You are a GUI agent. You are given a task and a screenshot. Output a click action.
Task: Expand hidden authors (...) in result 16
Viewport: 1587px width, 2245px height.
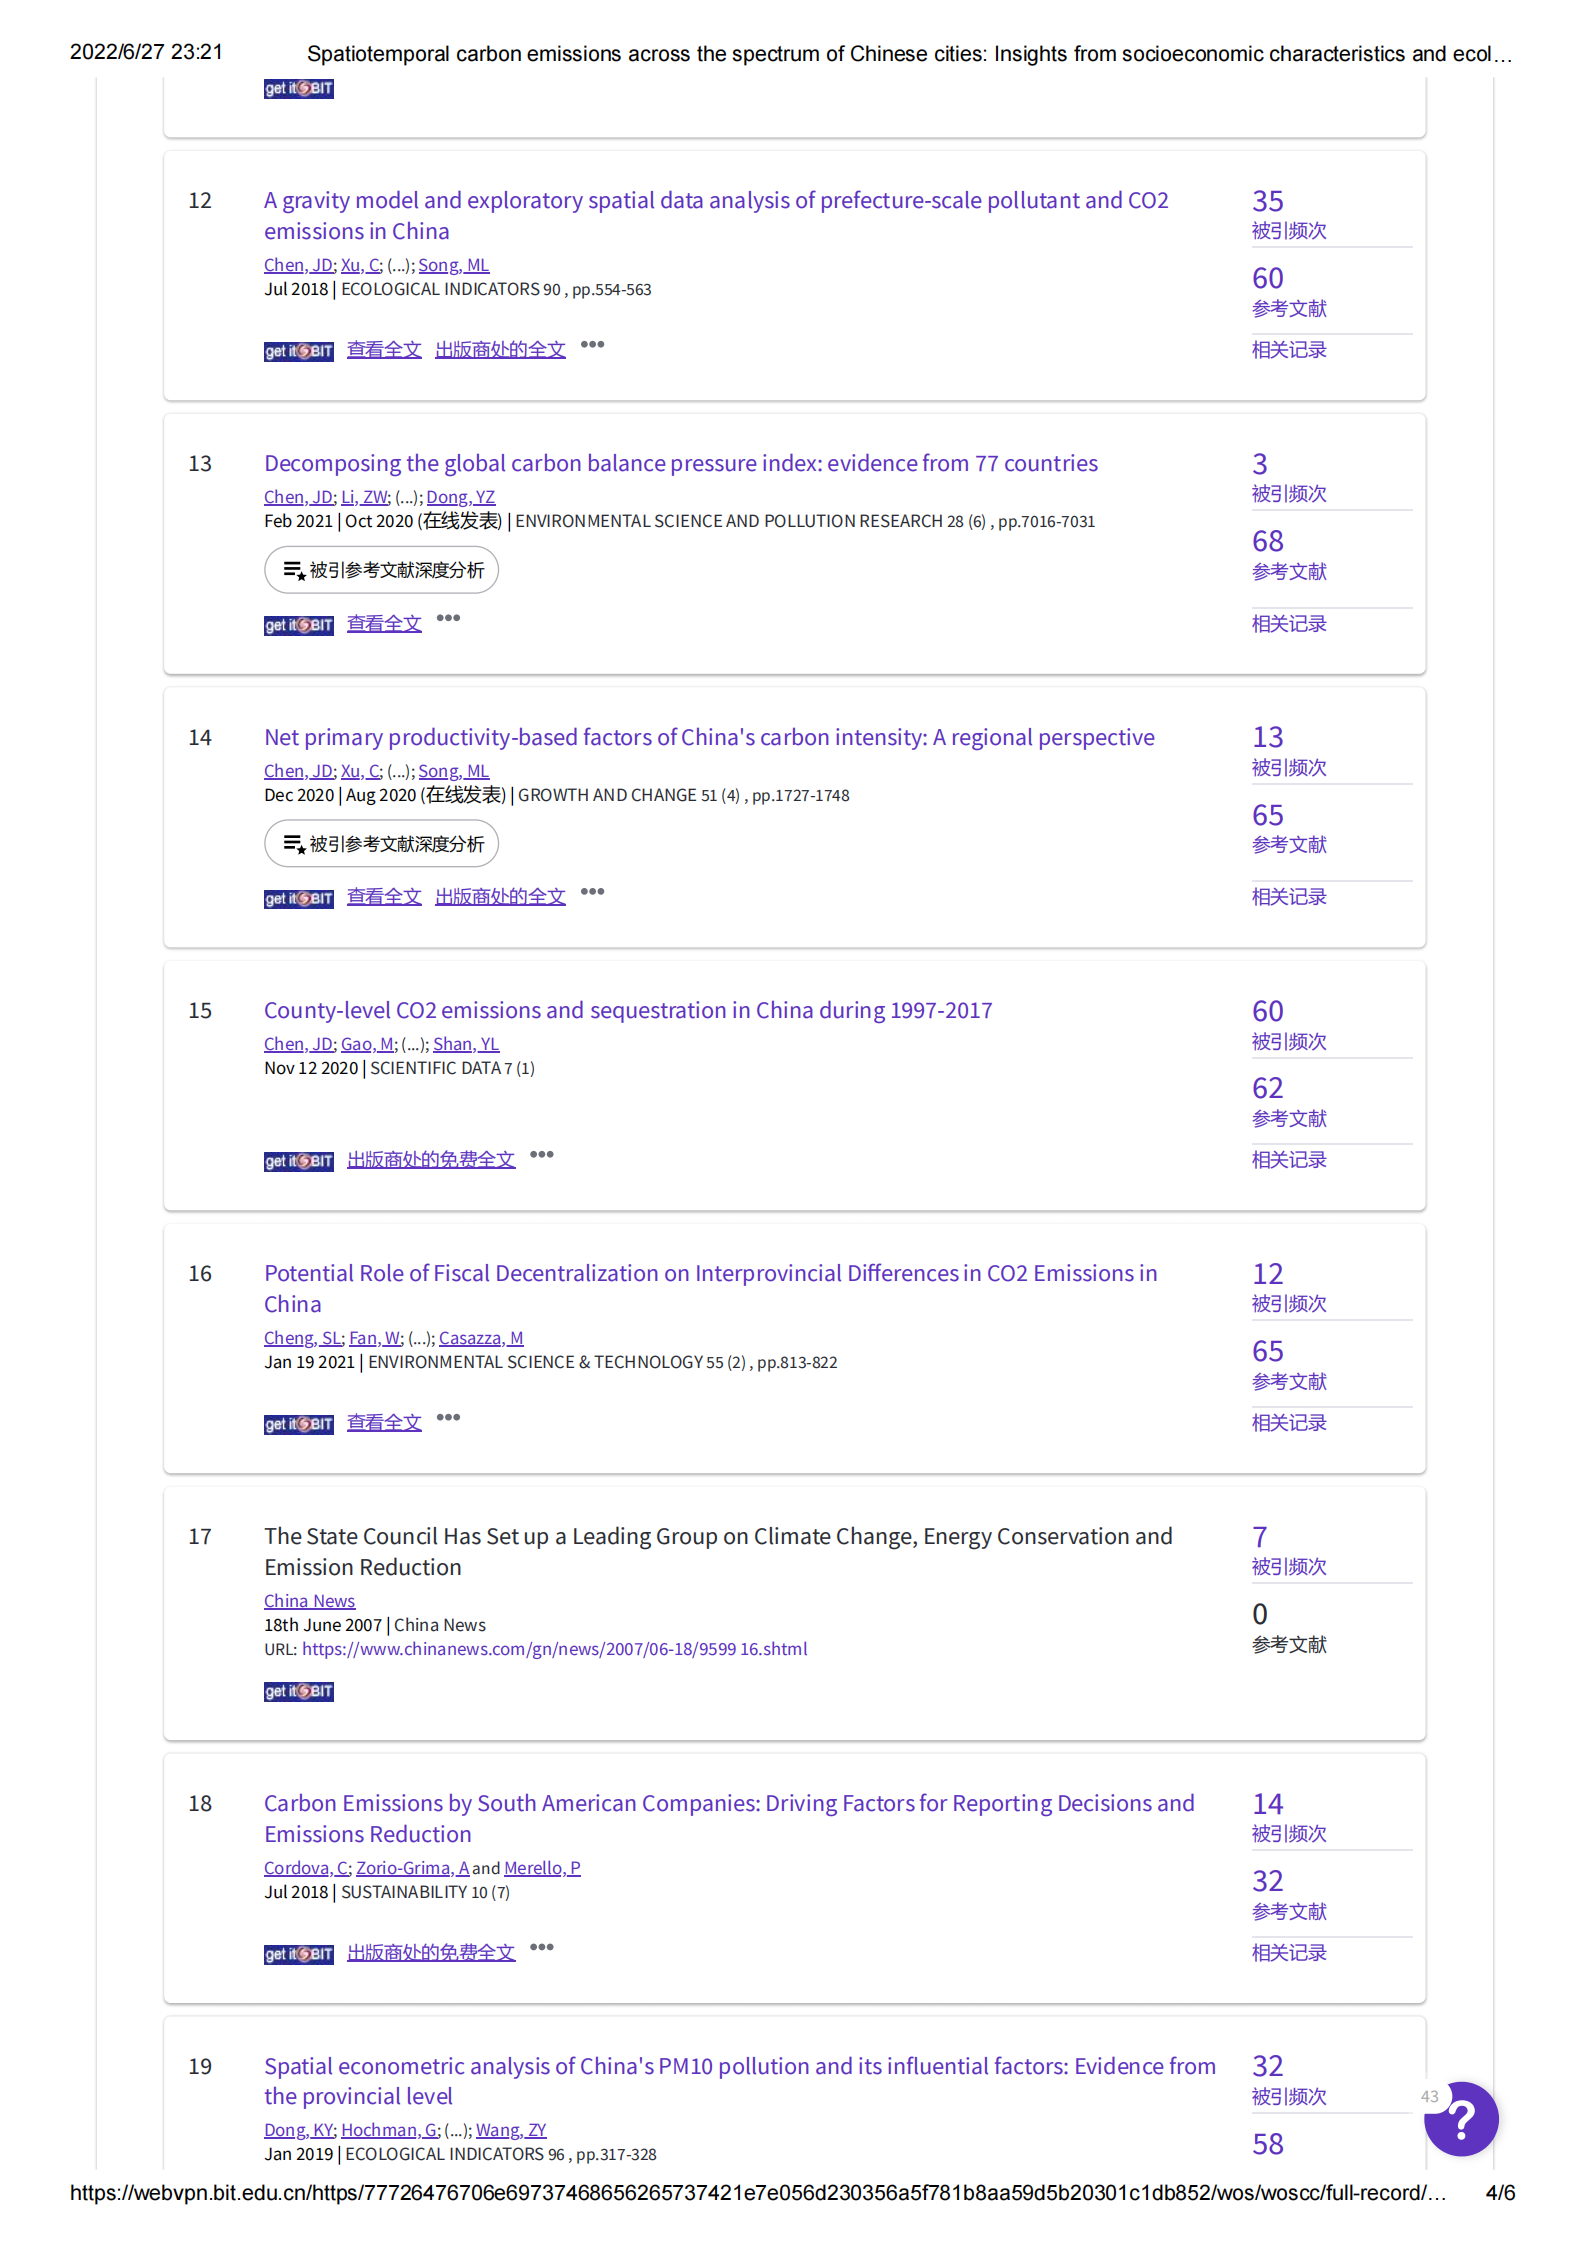tap(421, 1339)
